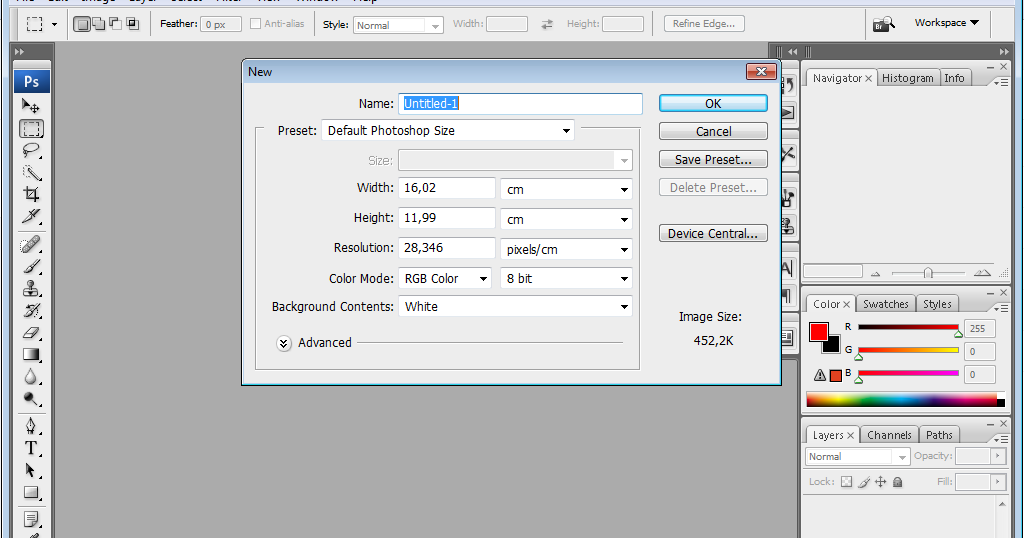Choose Intersect with selection mode
Image resolution: width=1024 pixels, height=538 pixels.
(x=133, y=24)
